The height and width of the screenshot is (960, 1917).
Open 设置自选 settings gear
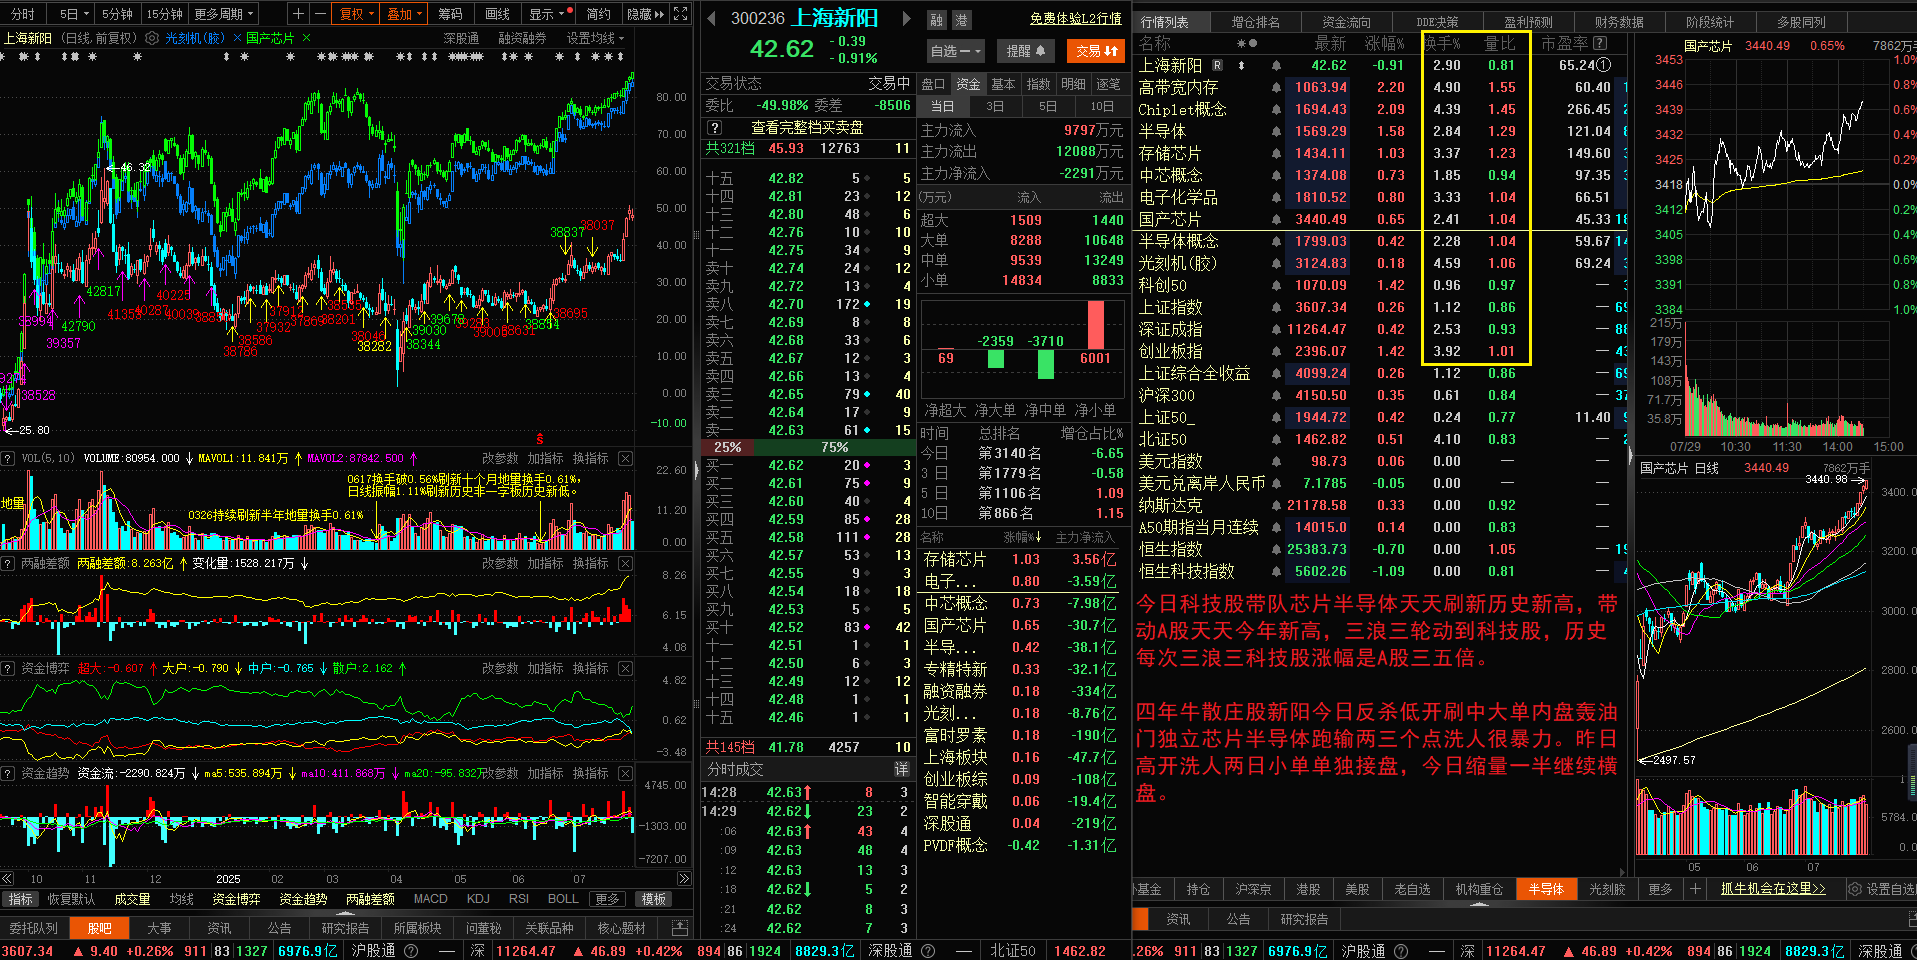tap(1854, 889)
